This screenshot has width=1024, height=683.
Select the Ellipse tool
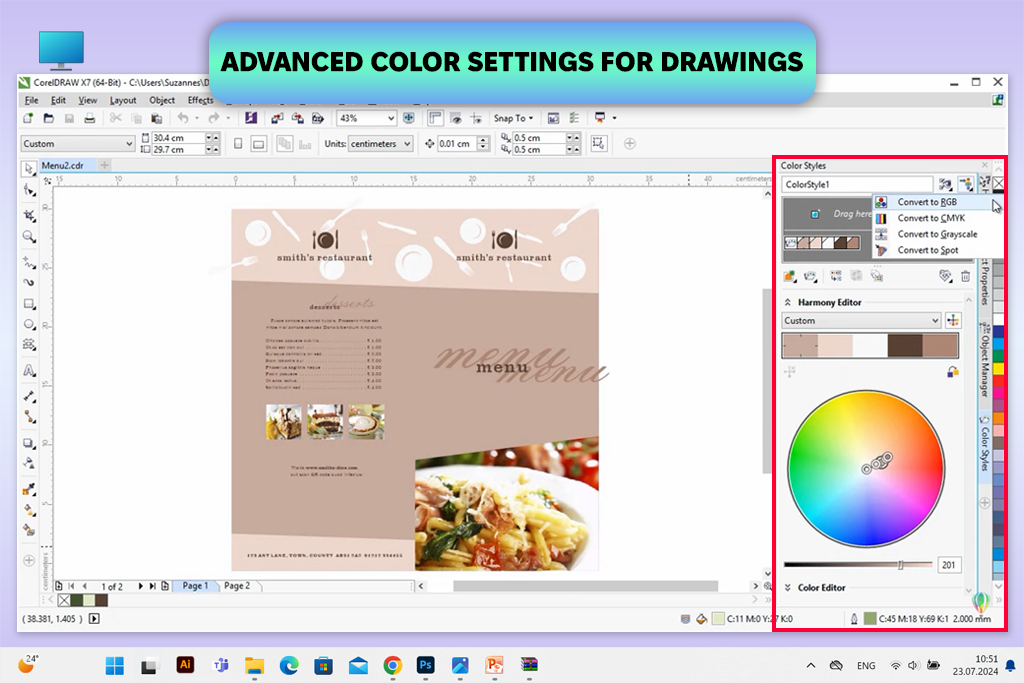click(29, 325)
